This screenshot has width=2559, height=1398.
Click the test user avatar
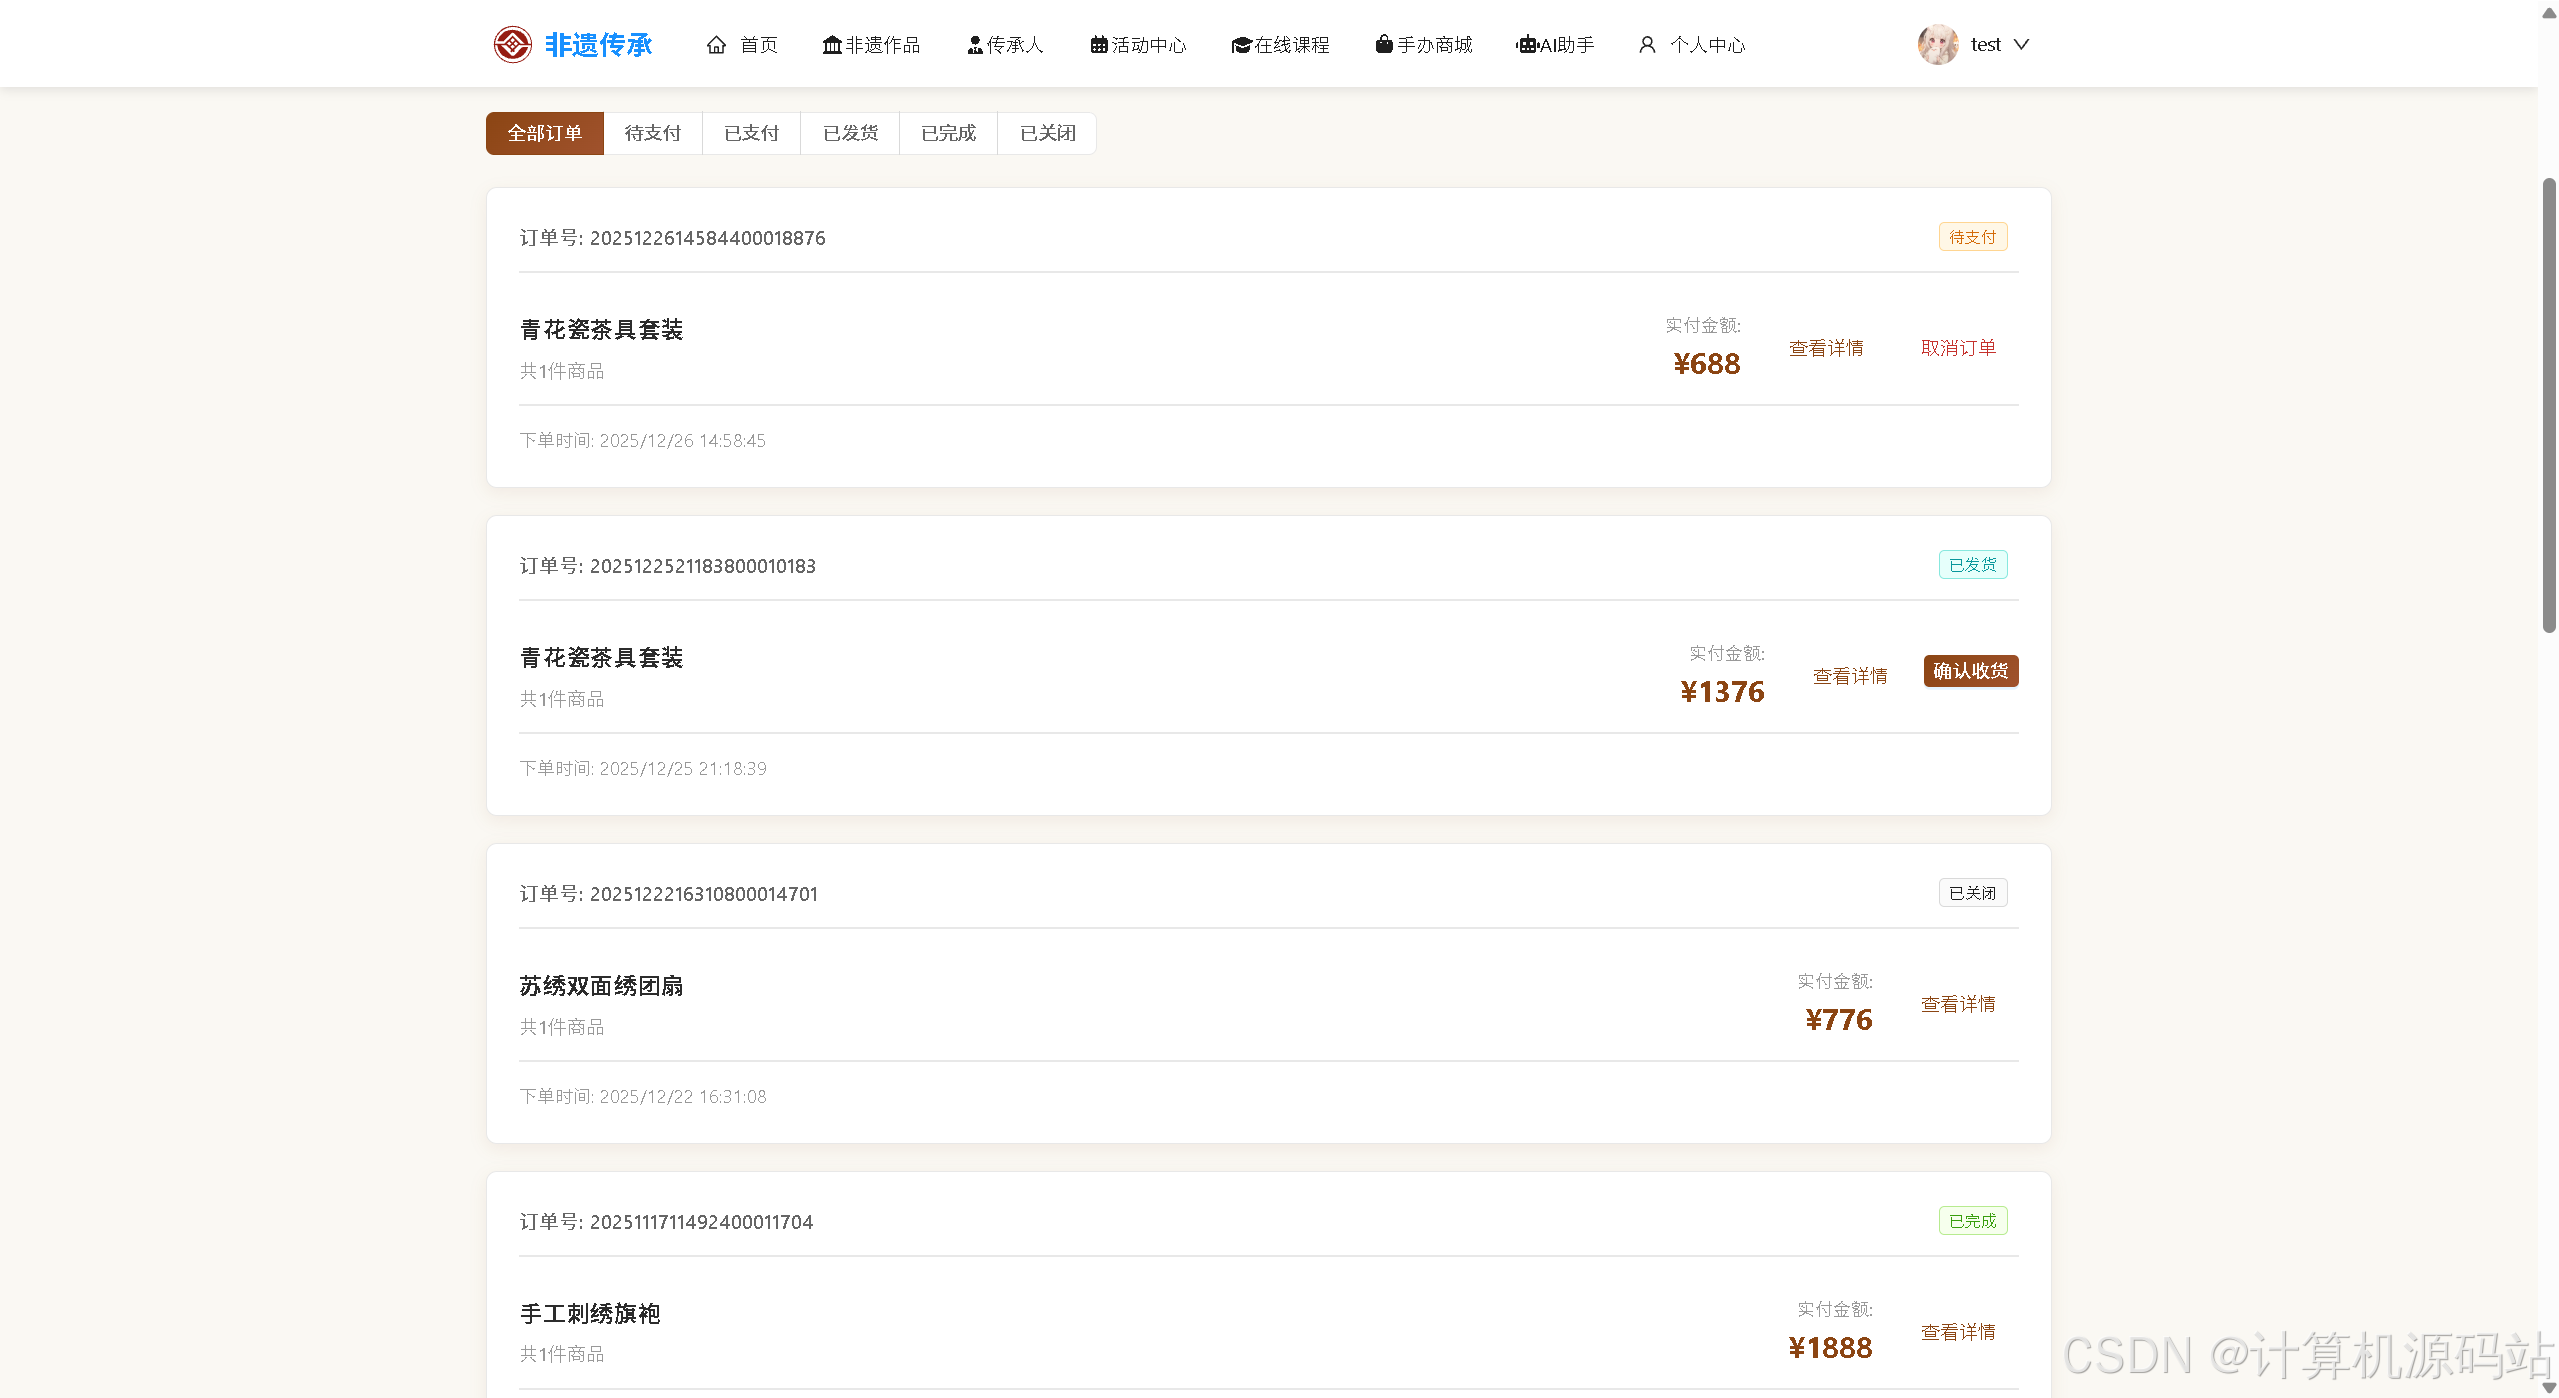[x=1937, y=44]
